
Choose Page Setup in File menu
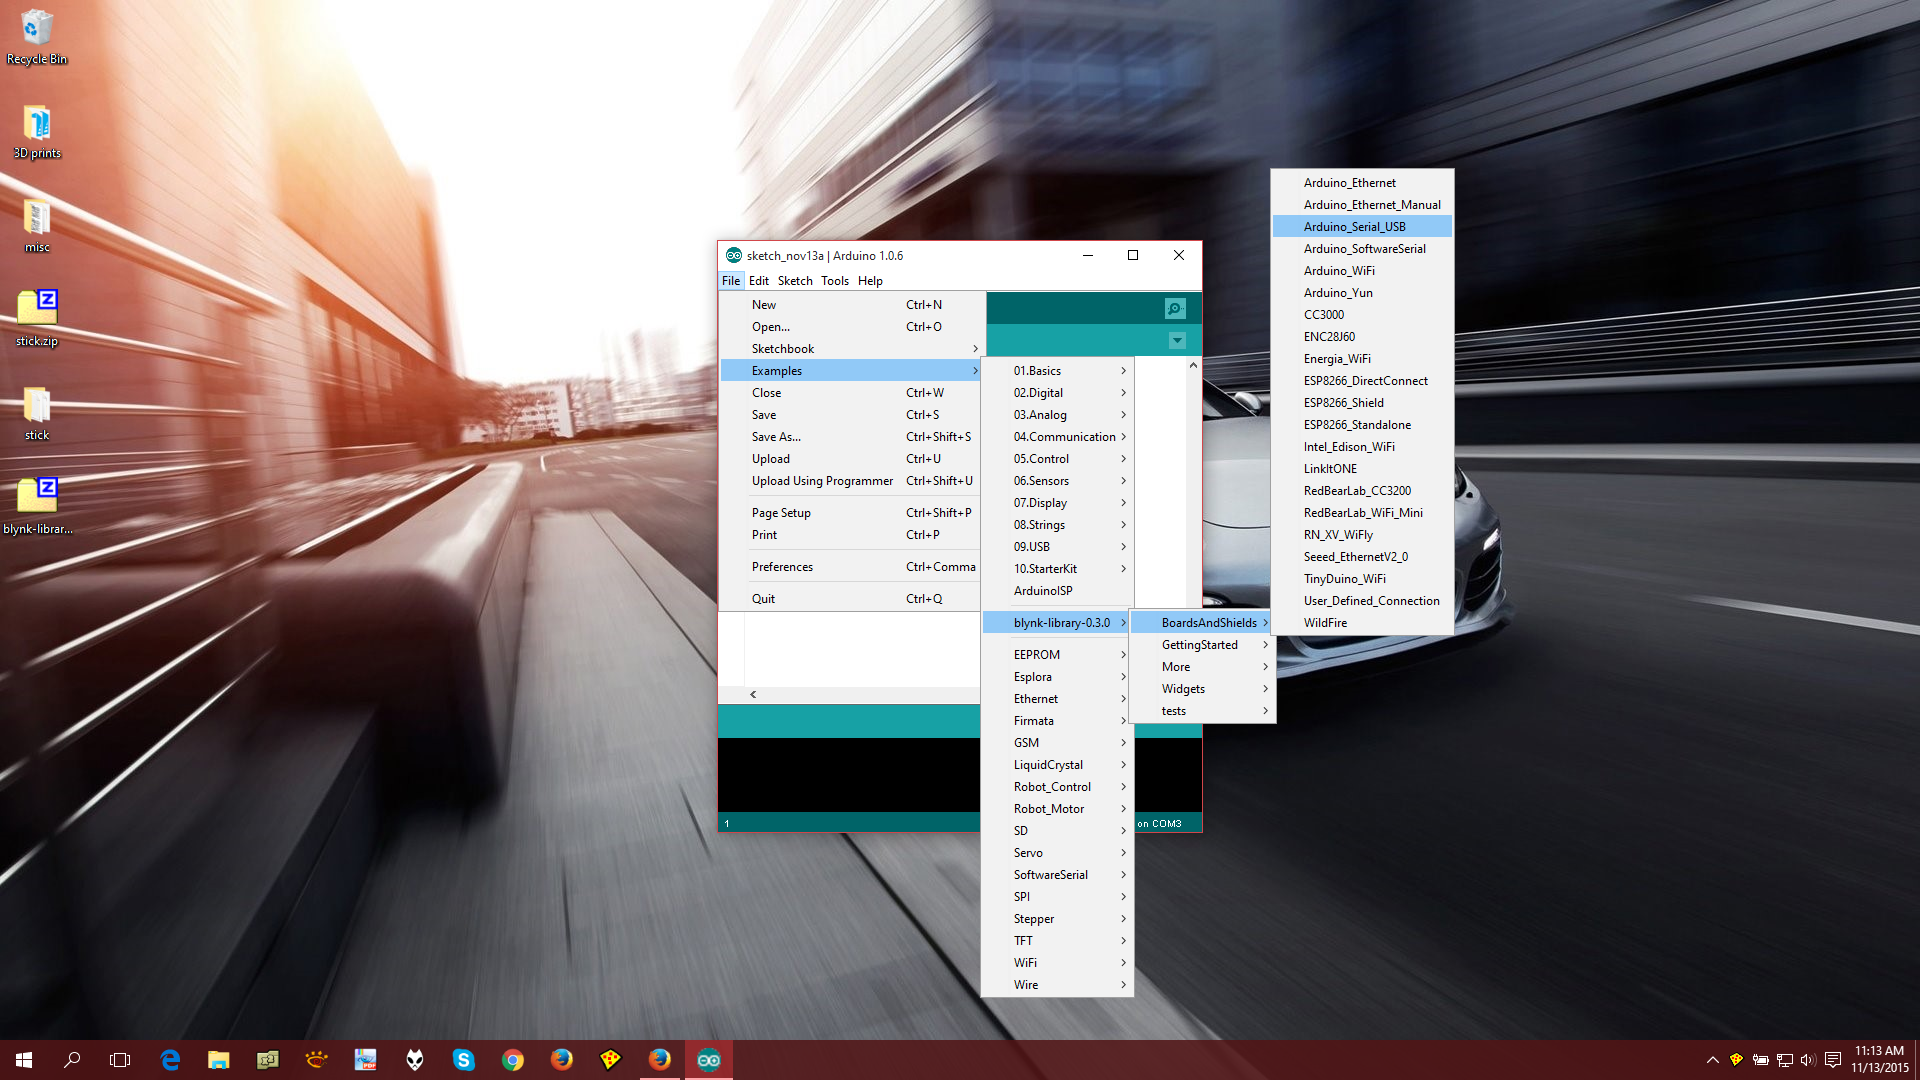pyautogui.click(x=850, y=513)
